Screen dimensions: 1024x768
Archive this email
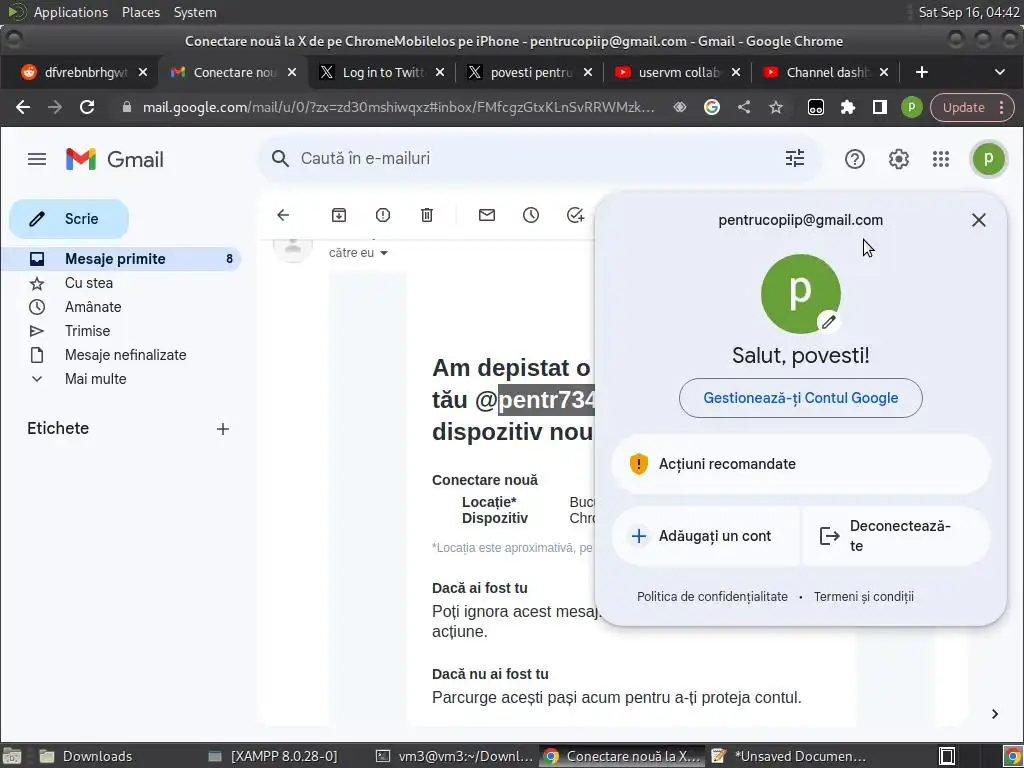pos(338,215)
